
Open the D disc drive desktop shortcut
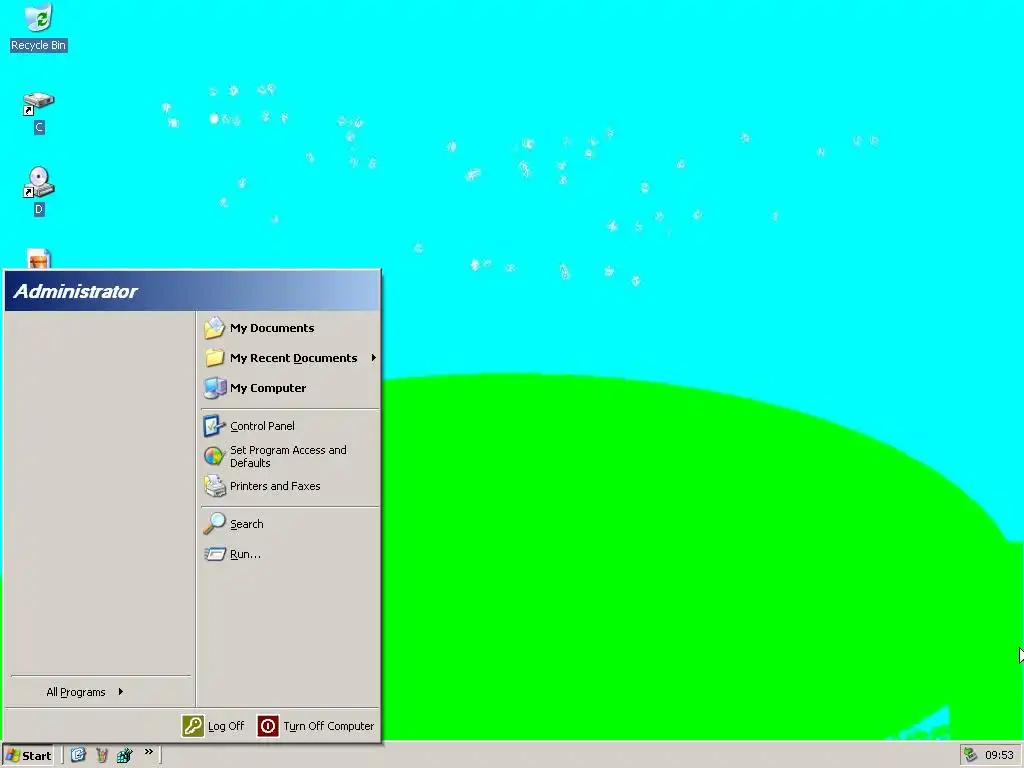pos(39,191)
